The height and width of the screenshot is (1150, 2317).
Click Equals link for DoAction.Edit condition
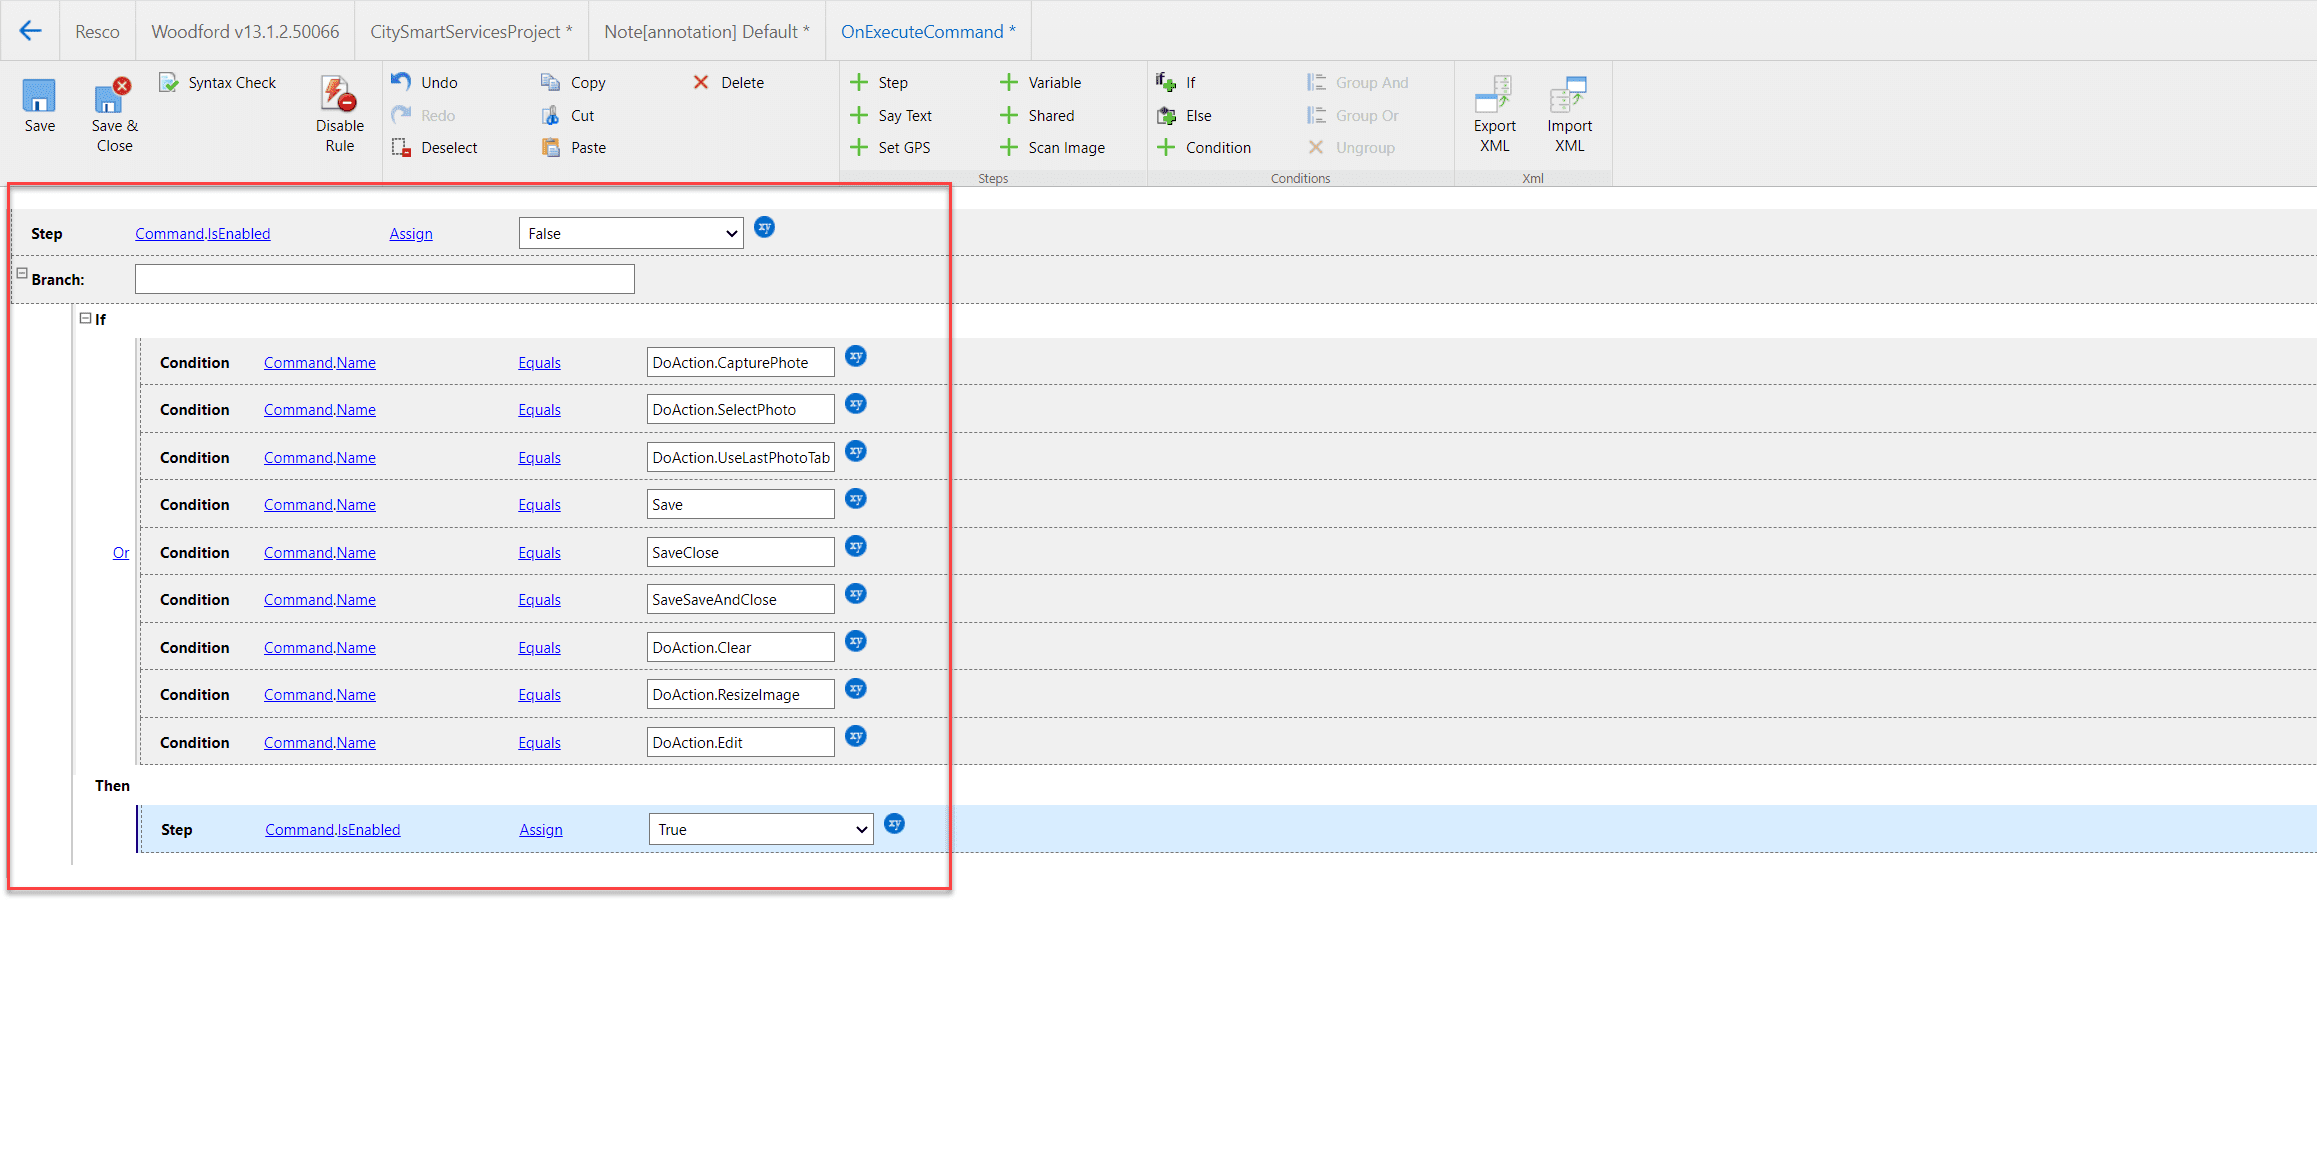539,743
